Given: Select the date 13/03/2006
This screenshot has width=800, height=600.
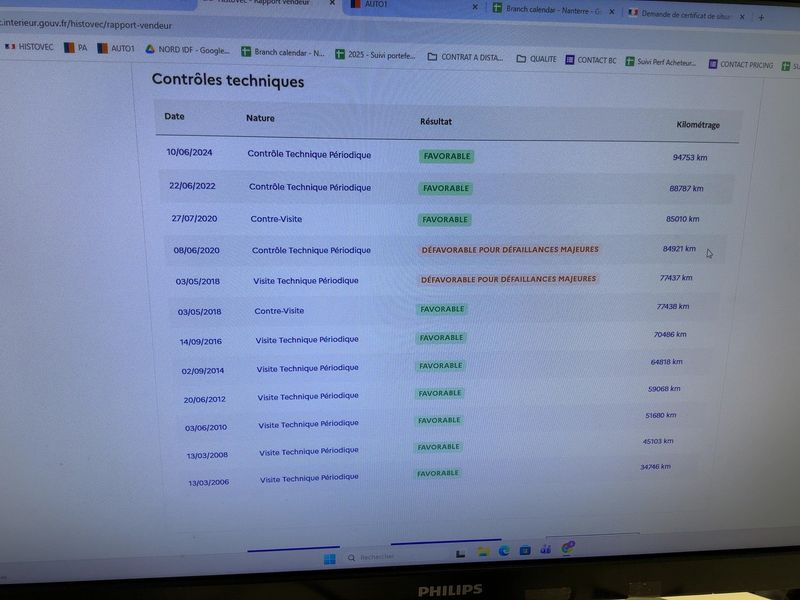Looking at the screenshot, I should (209, 482).
